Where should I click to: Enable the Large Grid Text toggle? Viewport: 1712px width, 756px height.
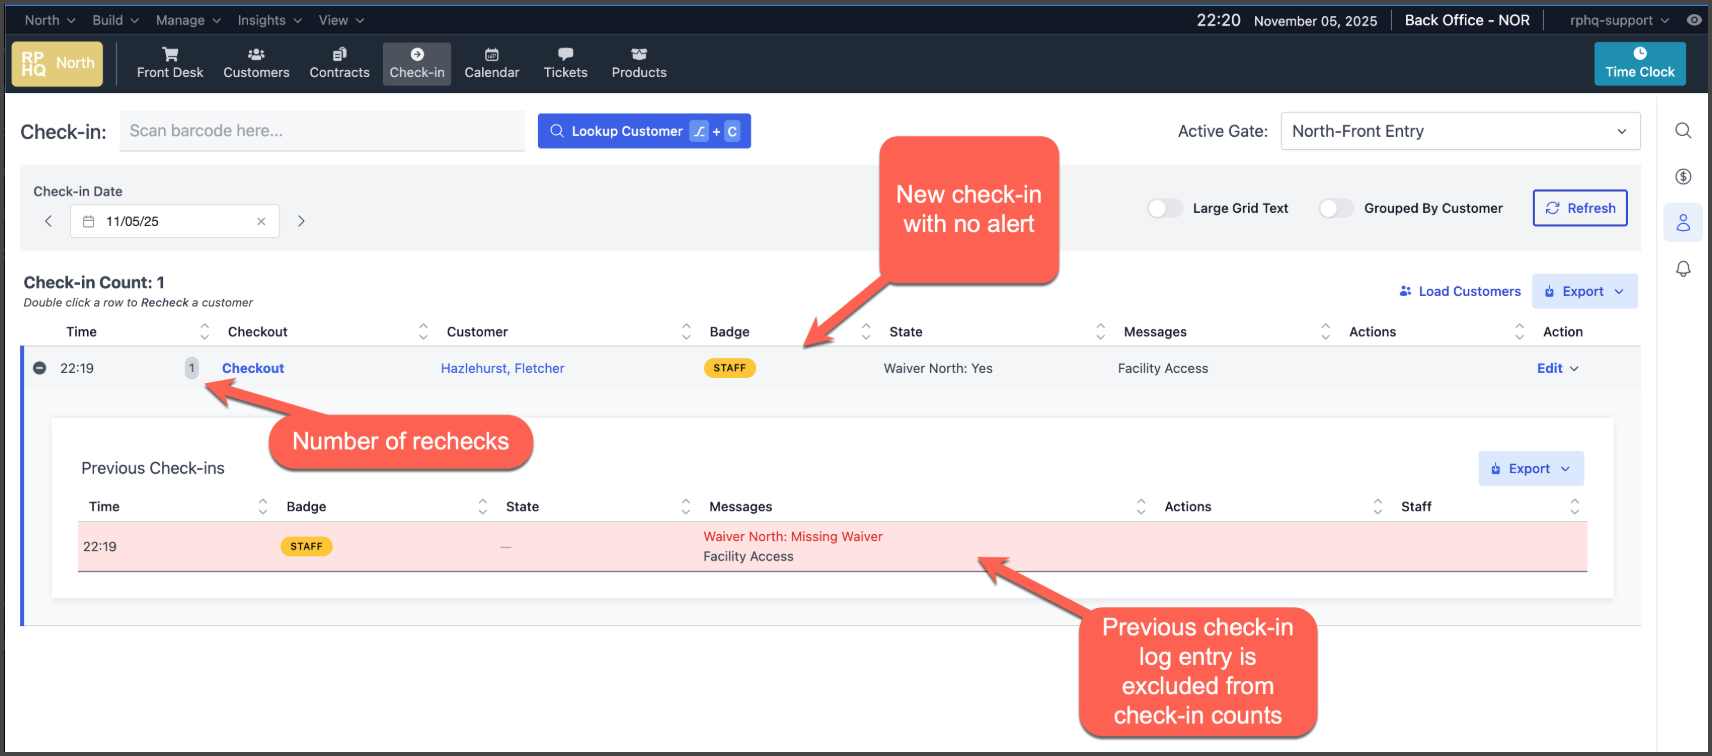(x=1164, y=208)
